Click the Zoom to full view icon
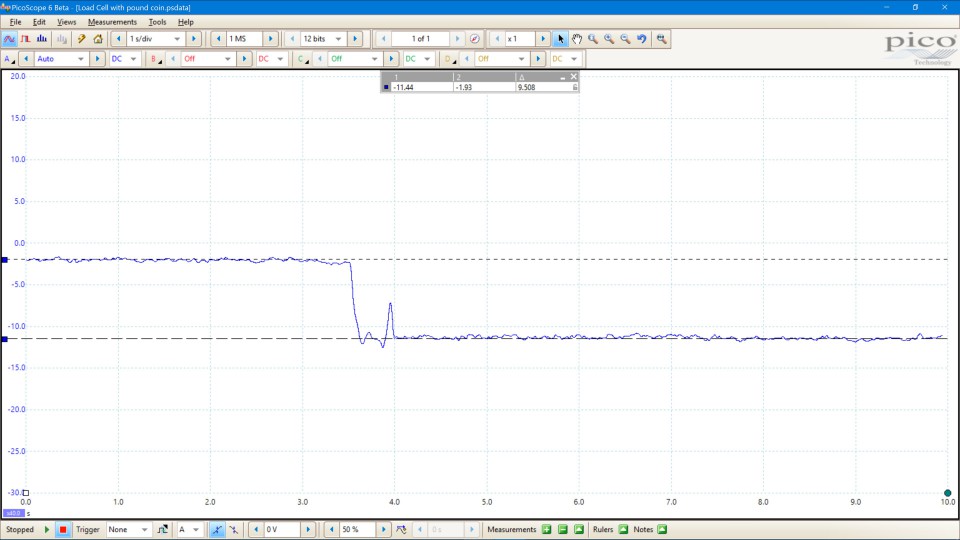This screenshot has width=960, height=540. [661, 39]
